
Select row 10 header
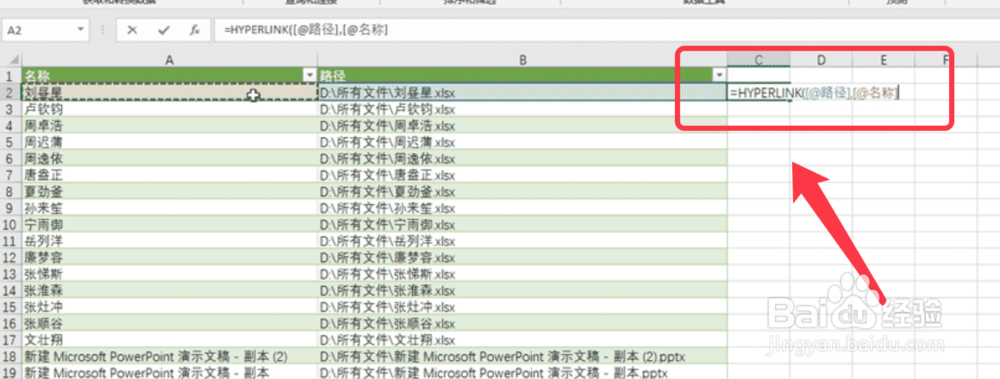pos(11,225)
